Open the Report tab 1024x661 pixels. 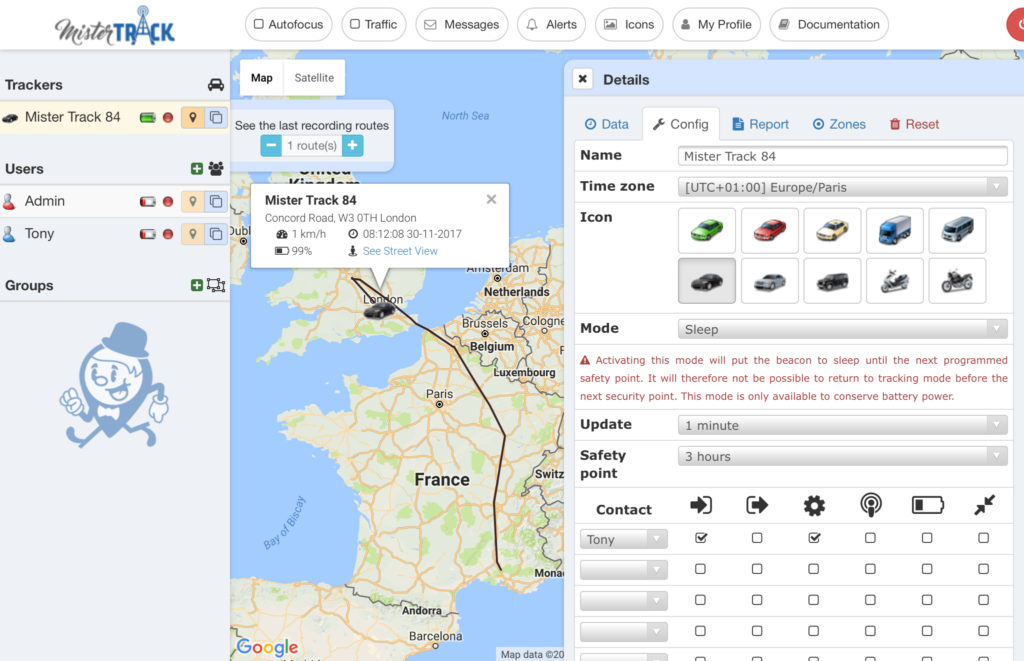click(x=760, y=124)
